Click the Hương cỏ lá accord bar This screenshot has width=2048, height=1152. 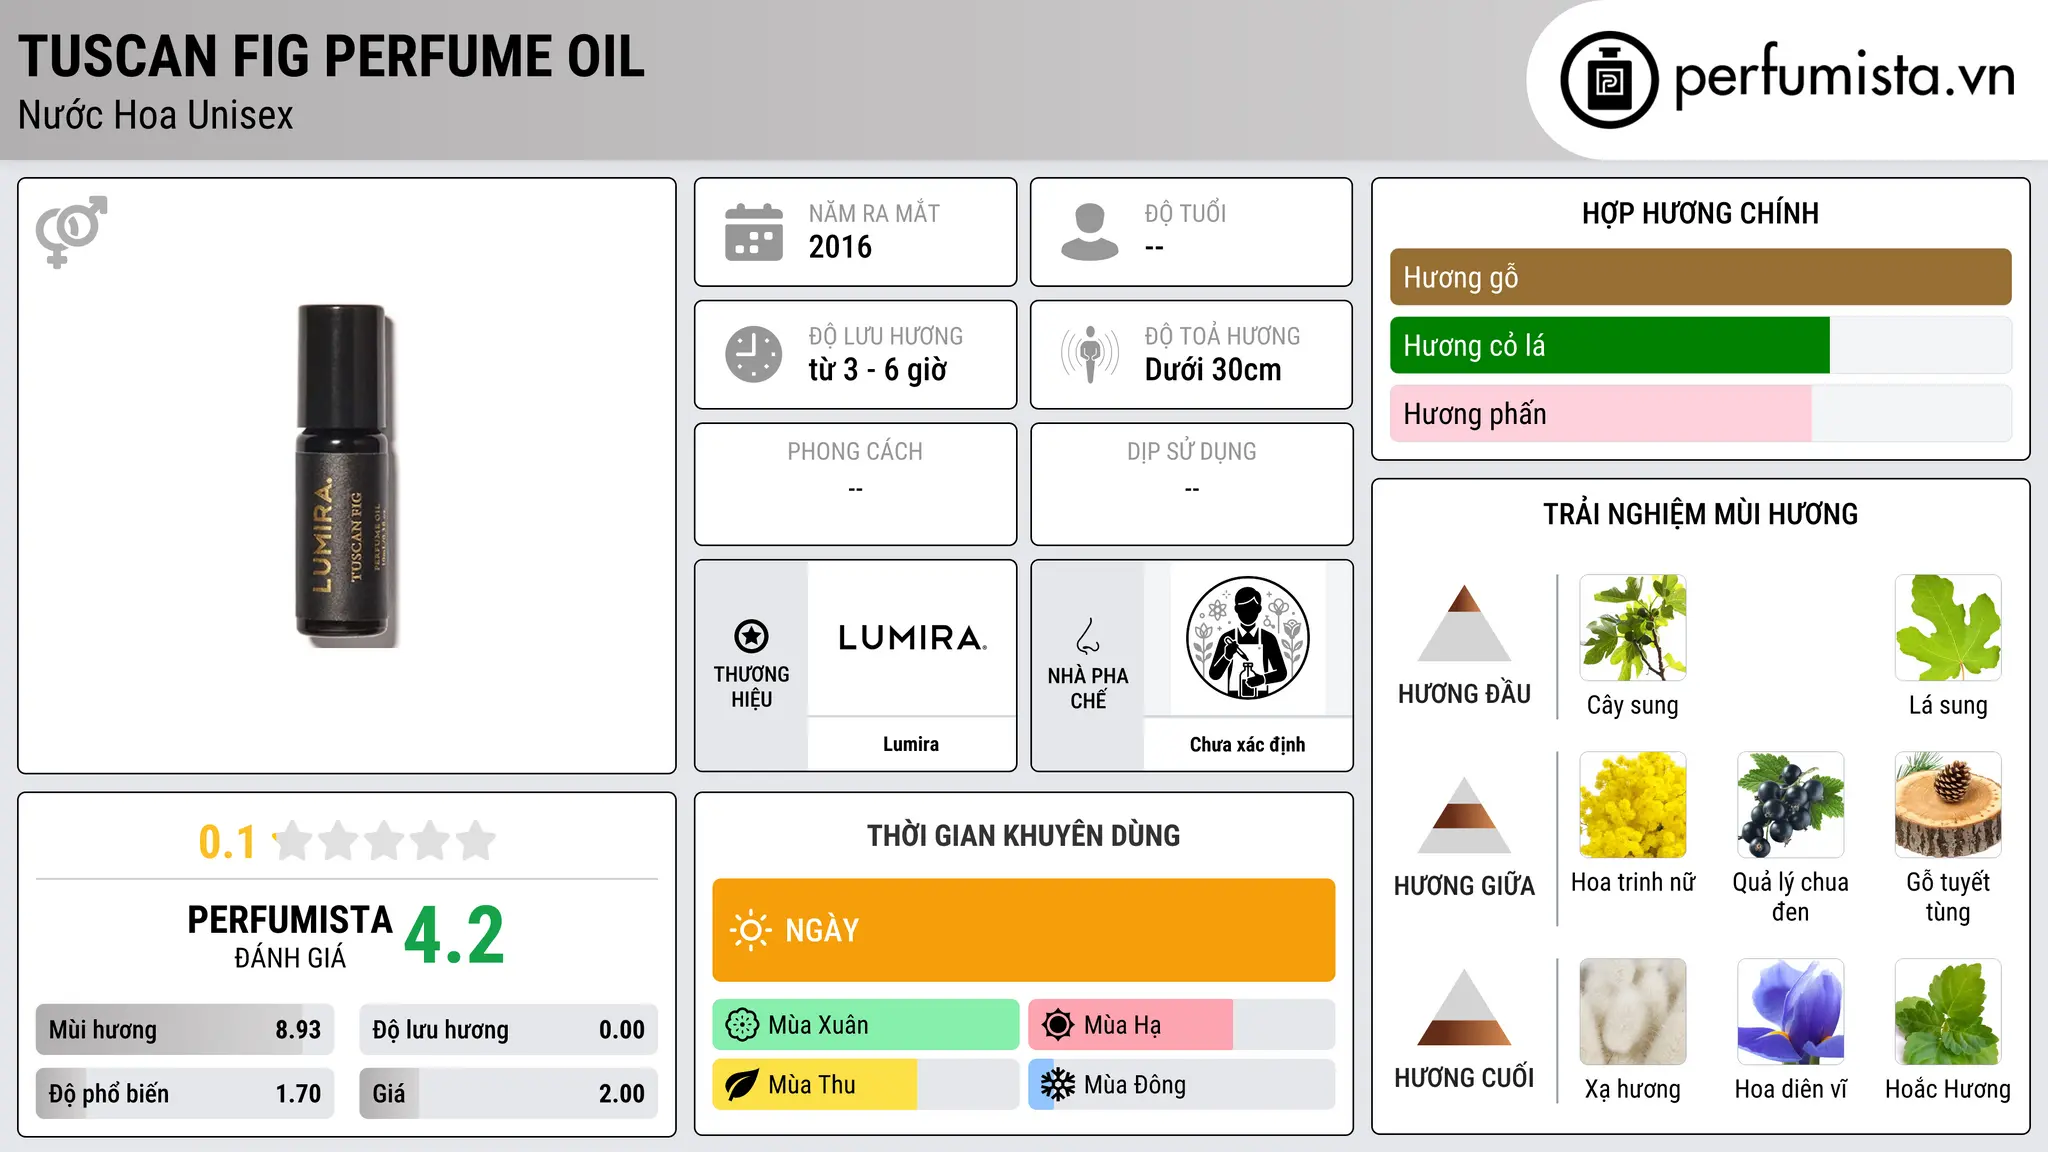pyautogui.click(x=1700, y=346)
